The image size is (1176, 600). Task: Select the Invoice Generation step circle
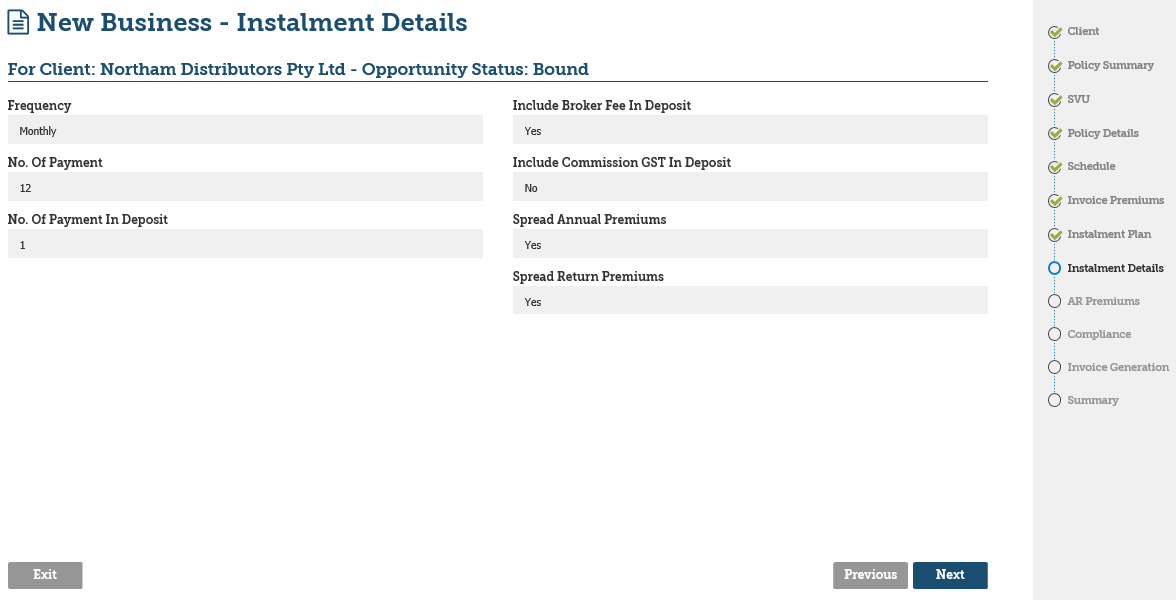pyautogui.click(x=1054, y=367)
